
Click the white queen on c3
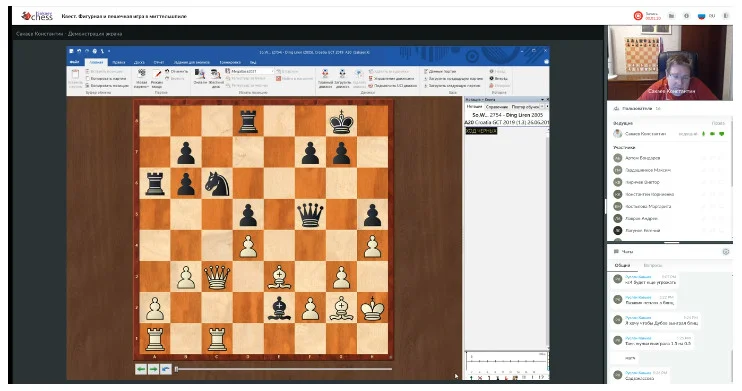tap(217, 277)
